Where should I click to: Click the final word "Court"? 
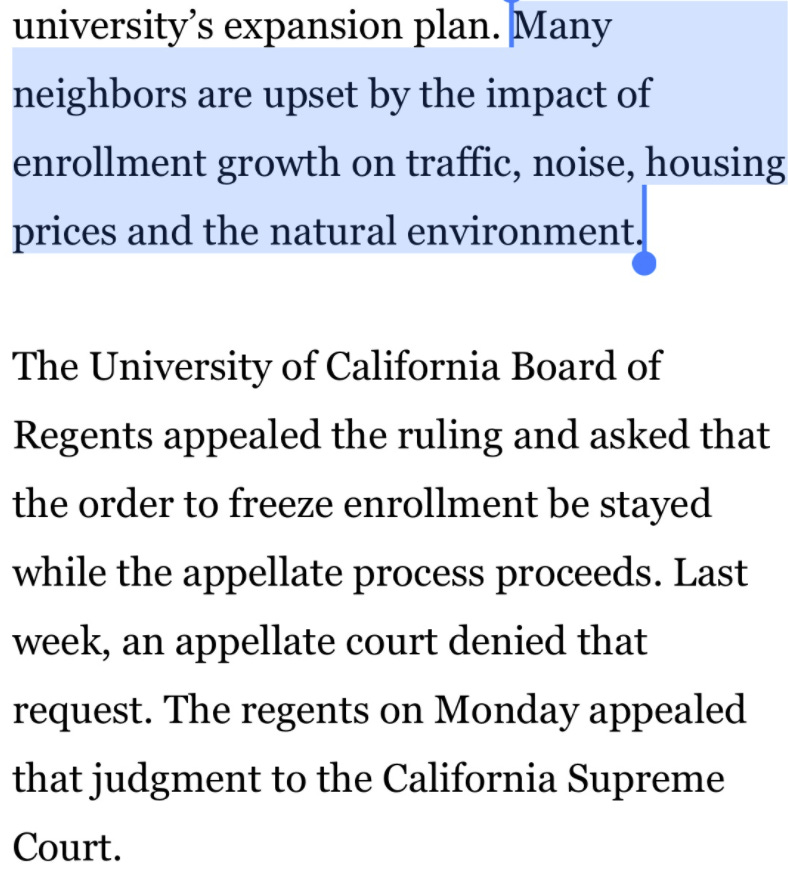click(x=67, y=848)
